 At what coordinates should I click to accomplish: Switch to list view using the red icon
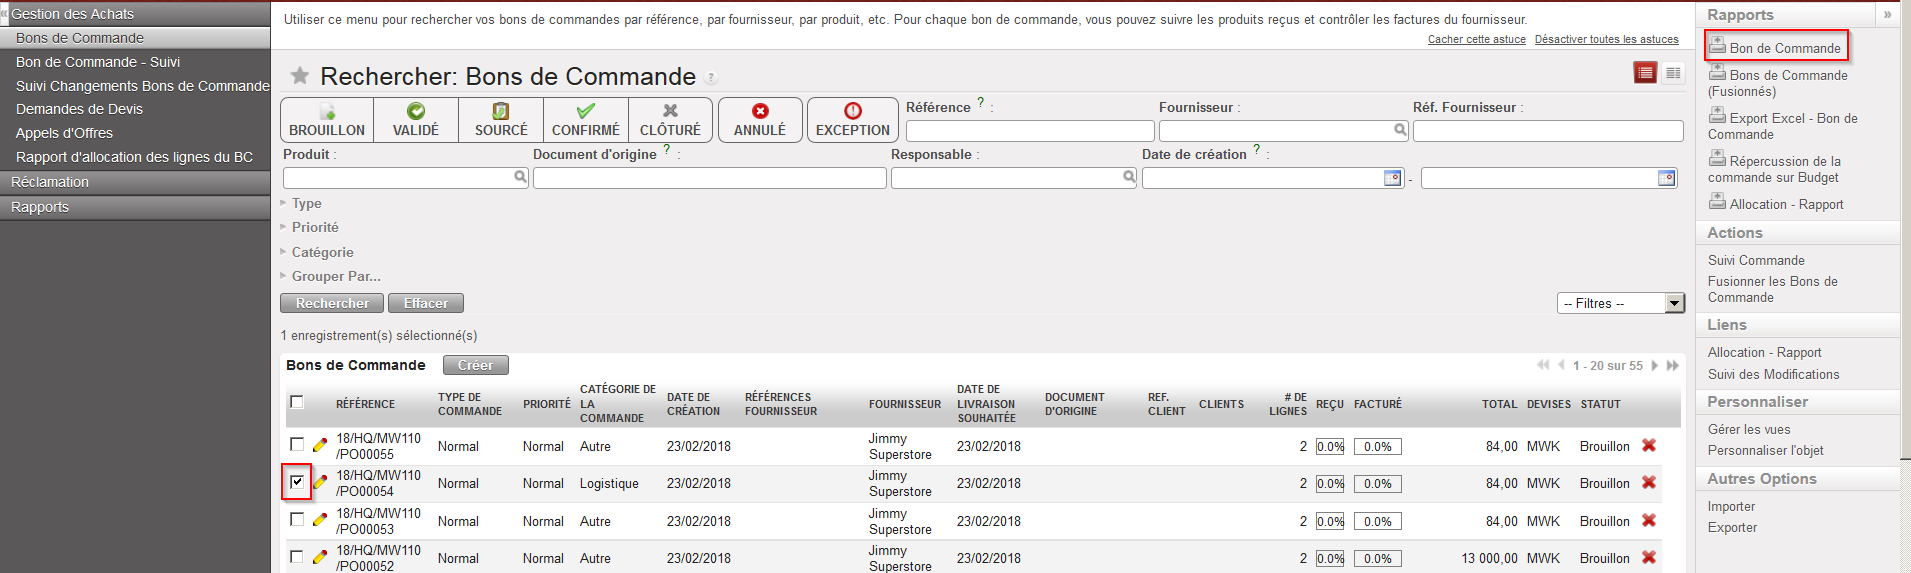1645,73
